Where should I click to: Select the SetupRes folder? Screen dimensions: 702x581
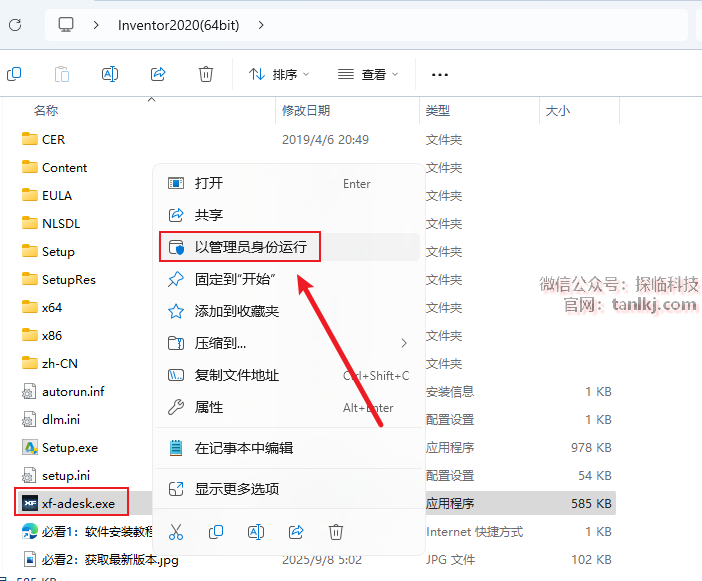[59, 279]
